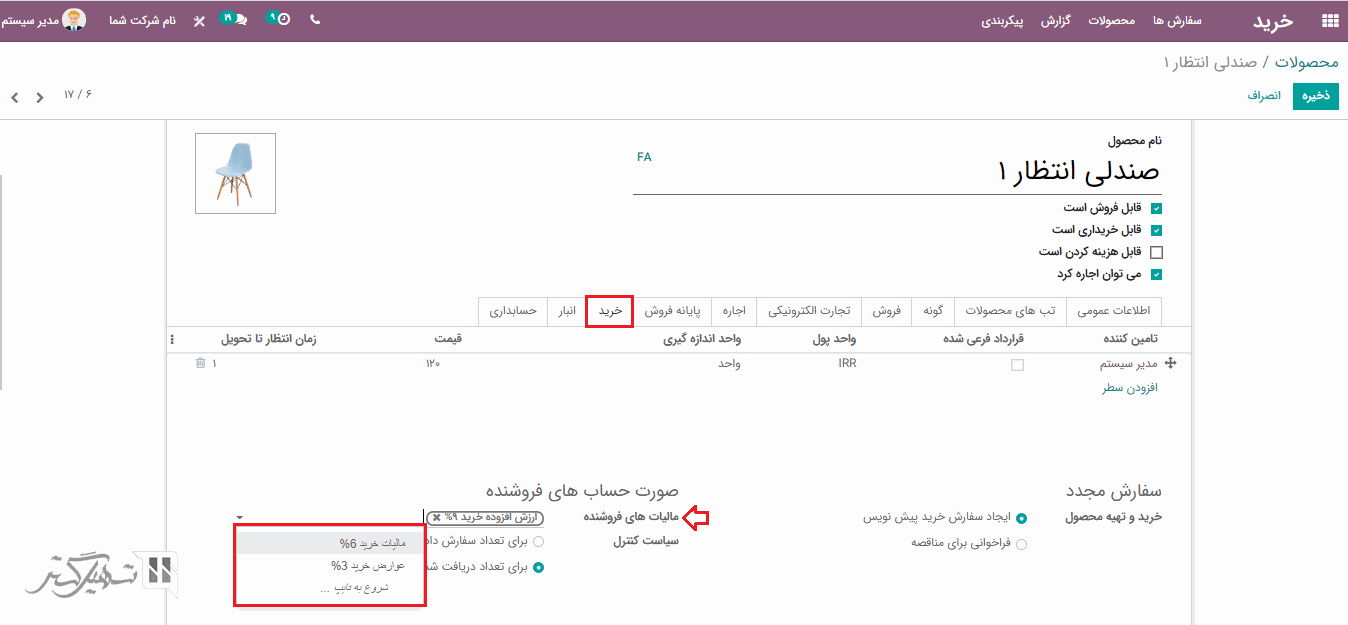The width and height of the screenshot is (1348, 625).
Task: Open the apps grid menu
Action: (1329, 20)
